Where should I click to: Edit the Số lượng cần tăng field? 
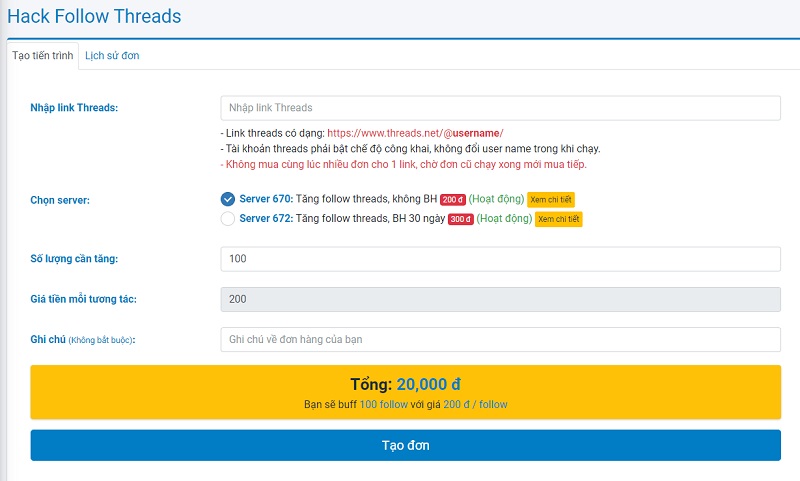point(500,259)
